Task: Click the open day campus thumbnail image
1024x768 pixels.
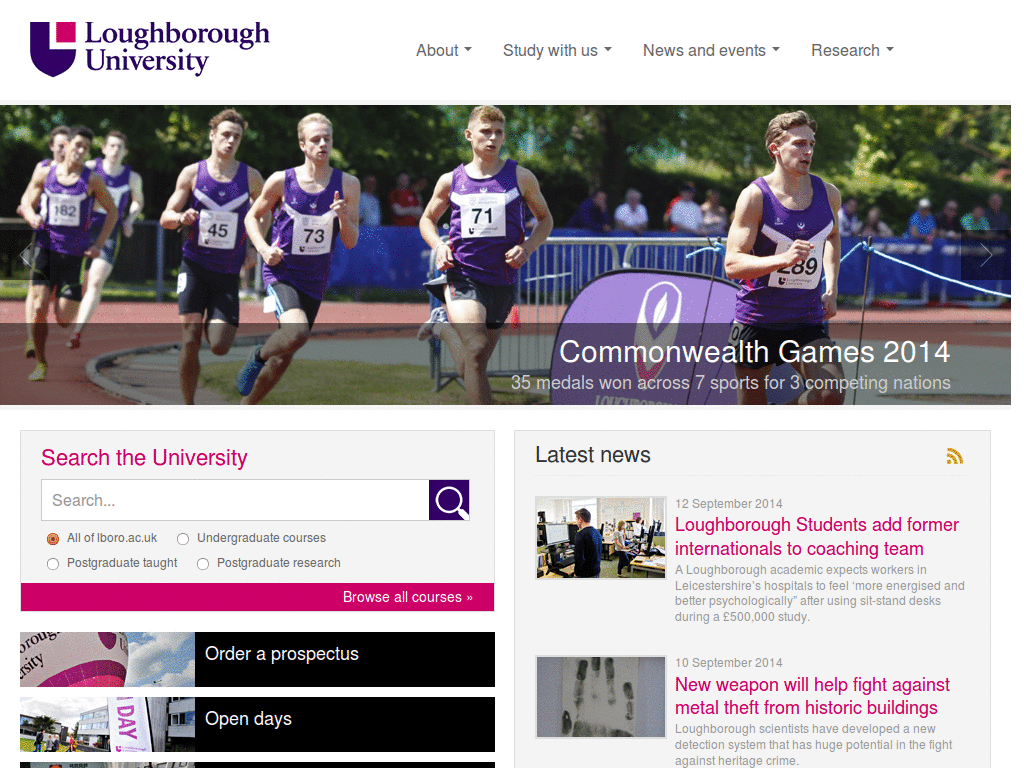Action: point(107,724)
